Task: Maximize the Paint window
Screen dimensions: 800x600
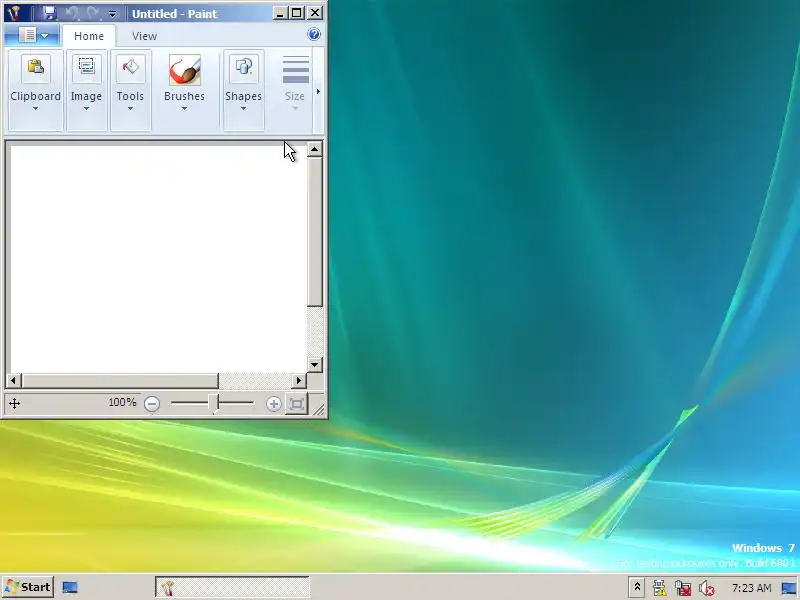Action: [x=297, y=13]
